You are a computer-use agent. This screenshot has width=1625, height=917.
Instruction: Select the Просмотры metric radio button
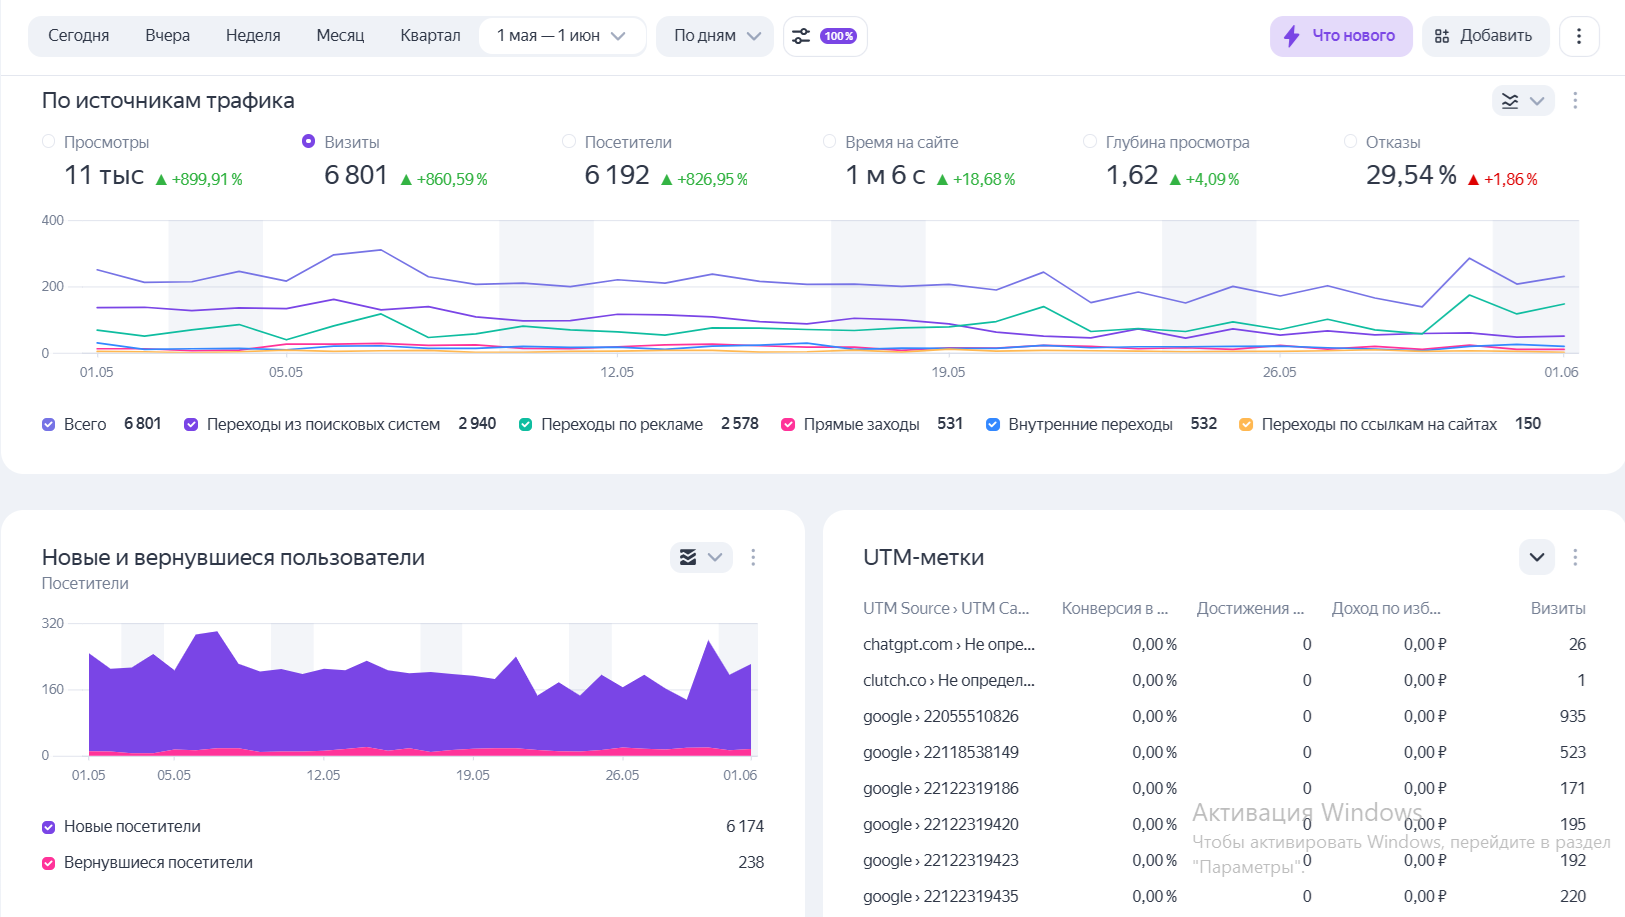pyautogui.click(x=49, y=142)
